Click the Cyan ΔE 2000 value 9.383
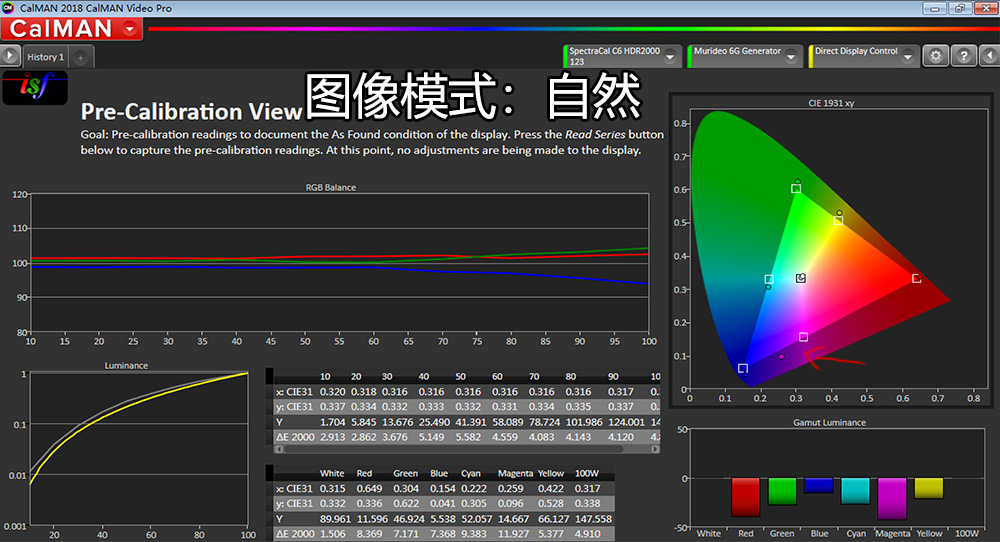Image resolution: width=1000 pixels, height=542 pixels. tap(474, 534)
